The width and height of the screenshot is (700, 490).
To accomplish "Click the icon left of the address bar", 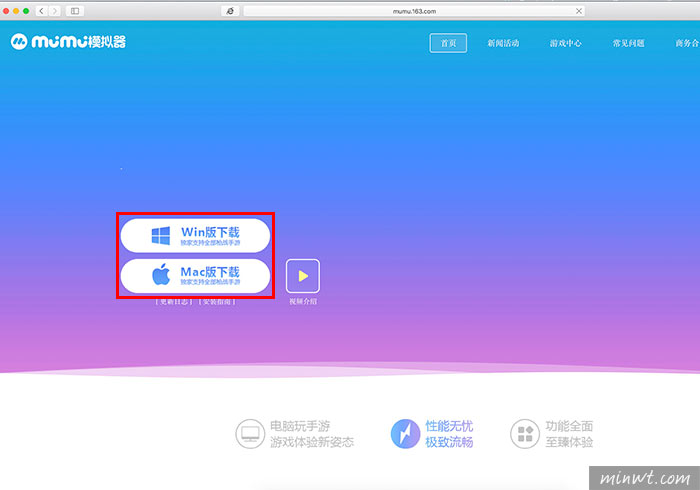I will pyautogui.click(x=230, y=11).
